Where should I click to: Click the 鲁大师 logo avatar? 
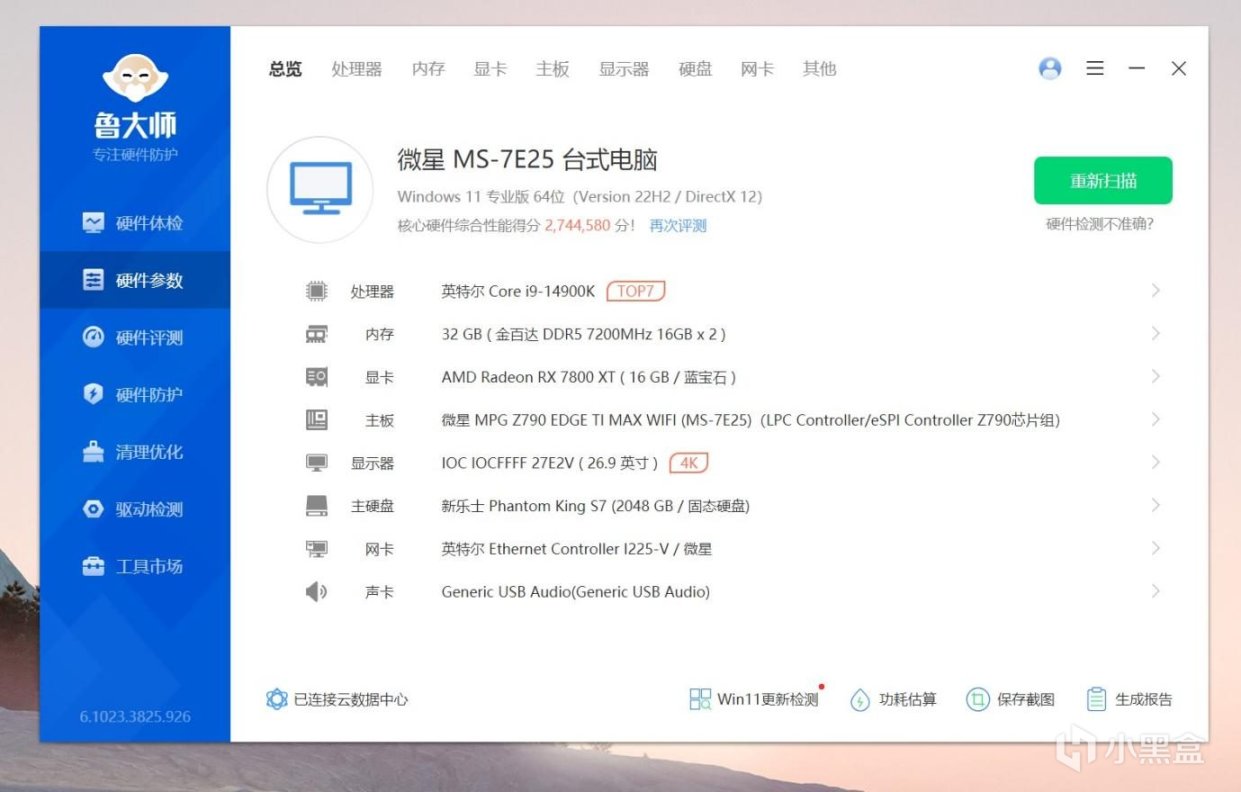pyautogui.click(x=135, y=80)
